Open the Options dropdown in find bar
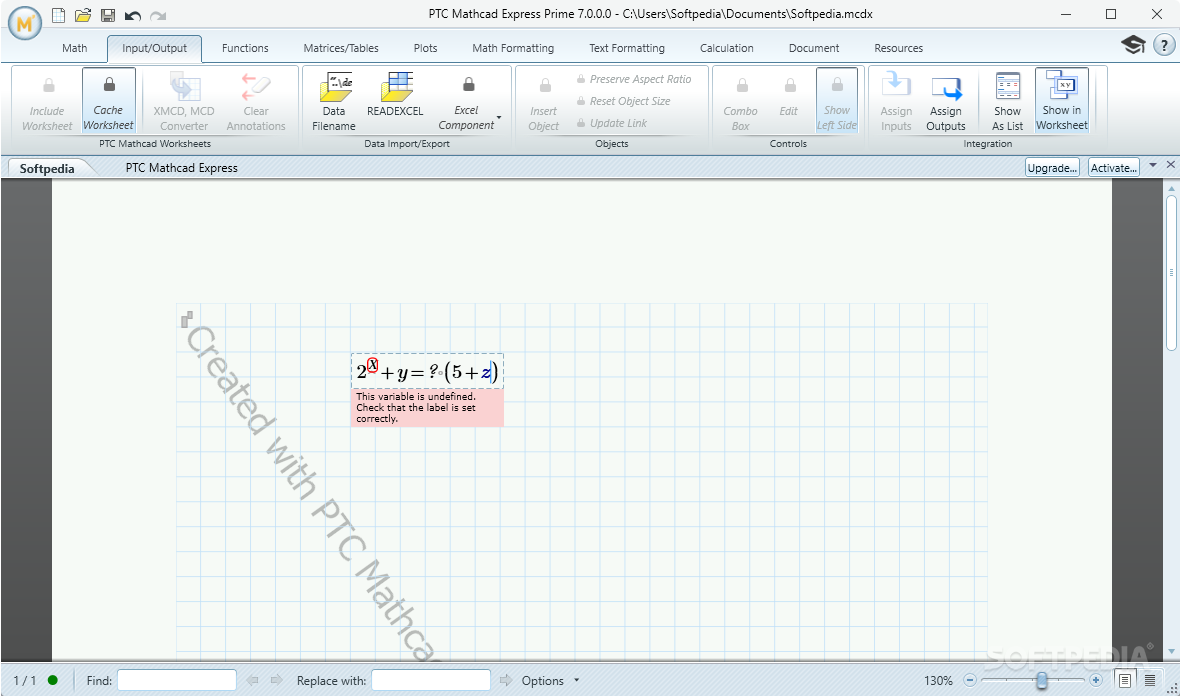 (x=551, y=680)
